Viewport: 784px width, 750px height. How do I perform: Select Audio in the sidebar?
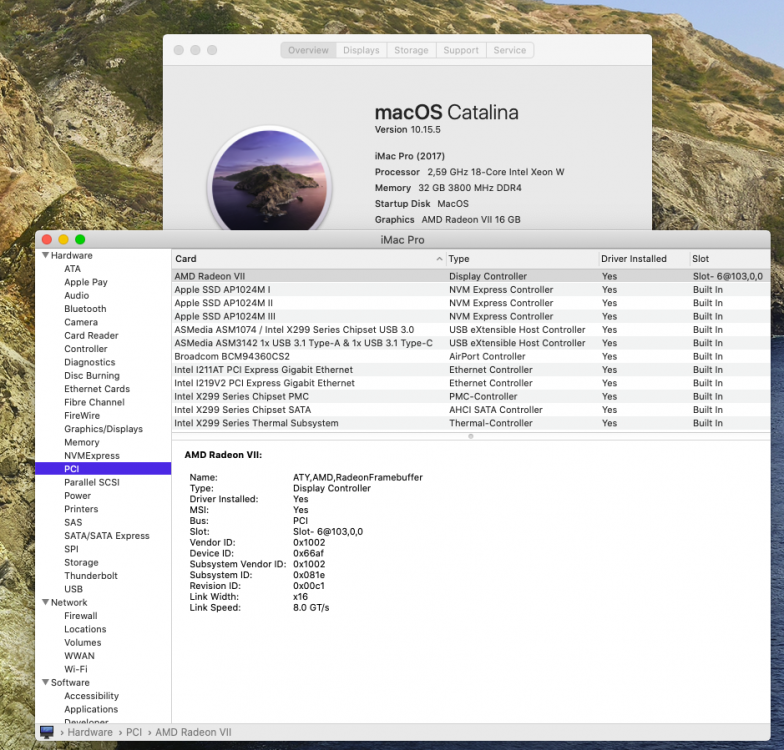[76, 296]
